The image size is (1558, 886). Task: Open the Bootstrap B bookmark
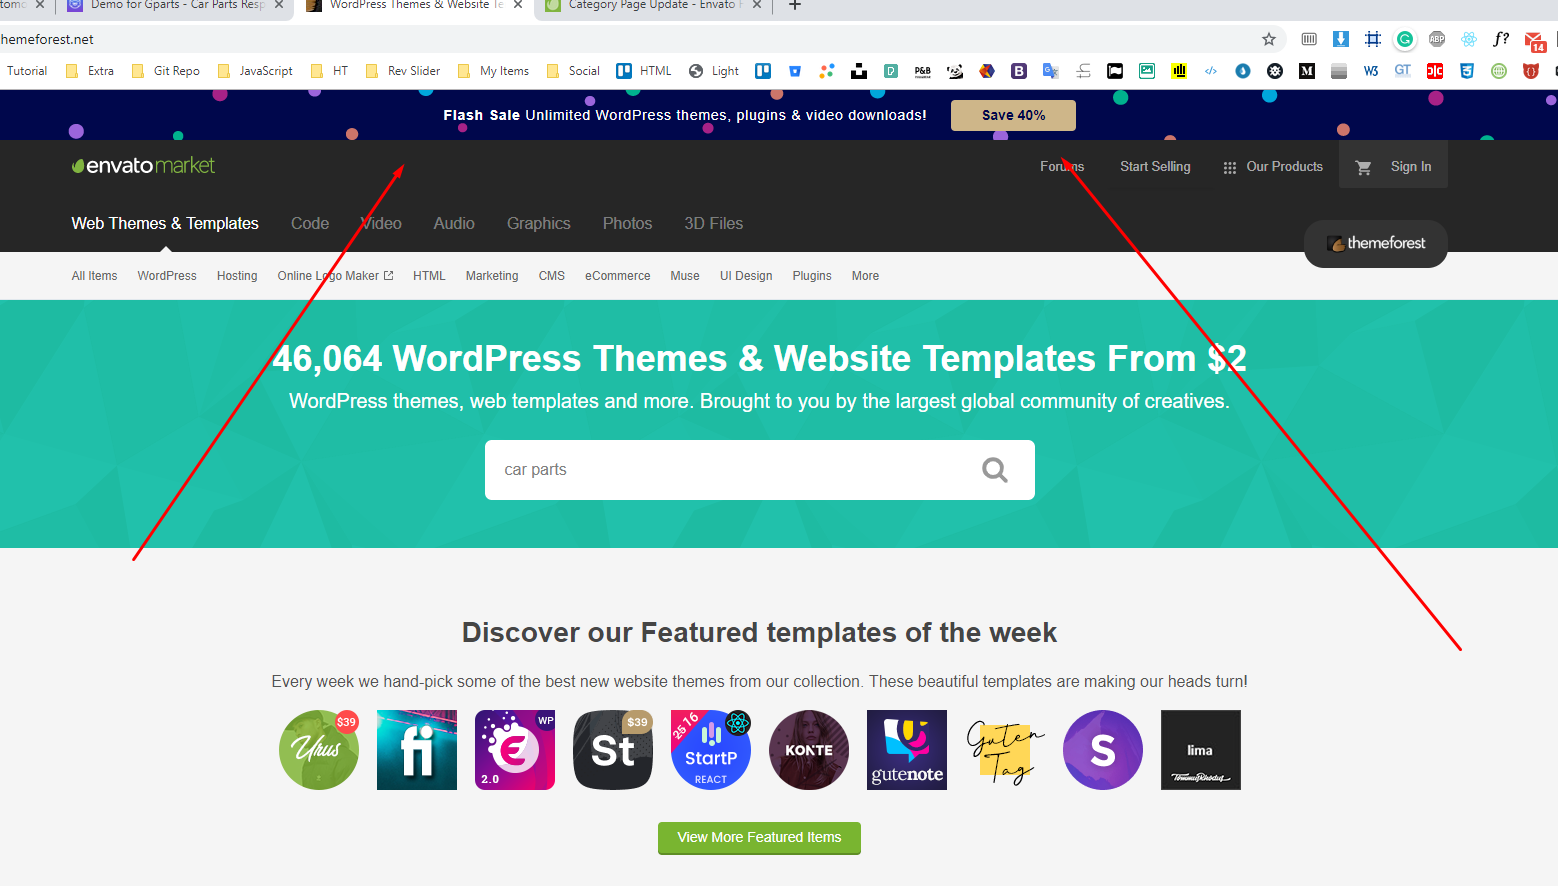click(x=1019, y=71)
